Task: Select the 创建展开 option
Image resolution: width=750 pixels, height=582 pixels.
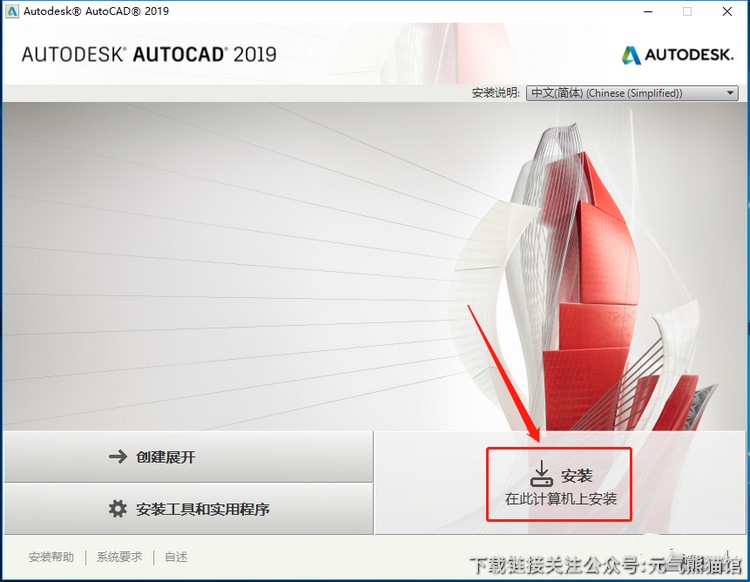Action: click(x=188, y=457)
